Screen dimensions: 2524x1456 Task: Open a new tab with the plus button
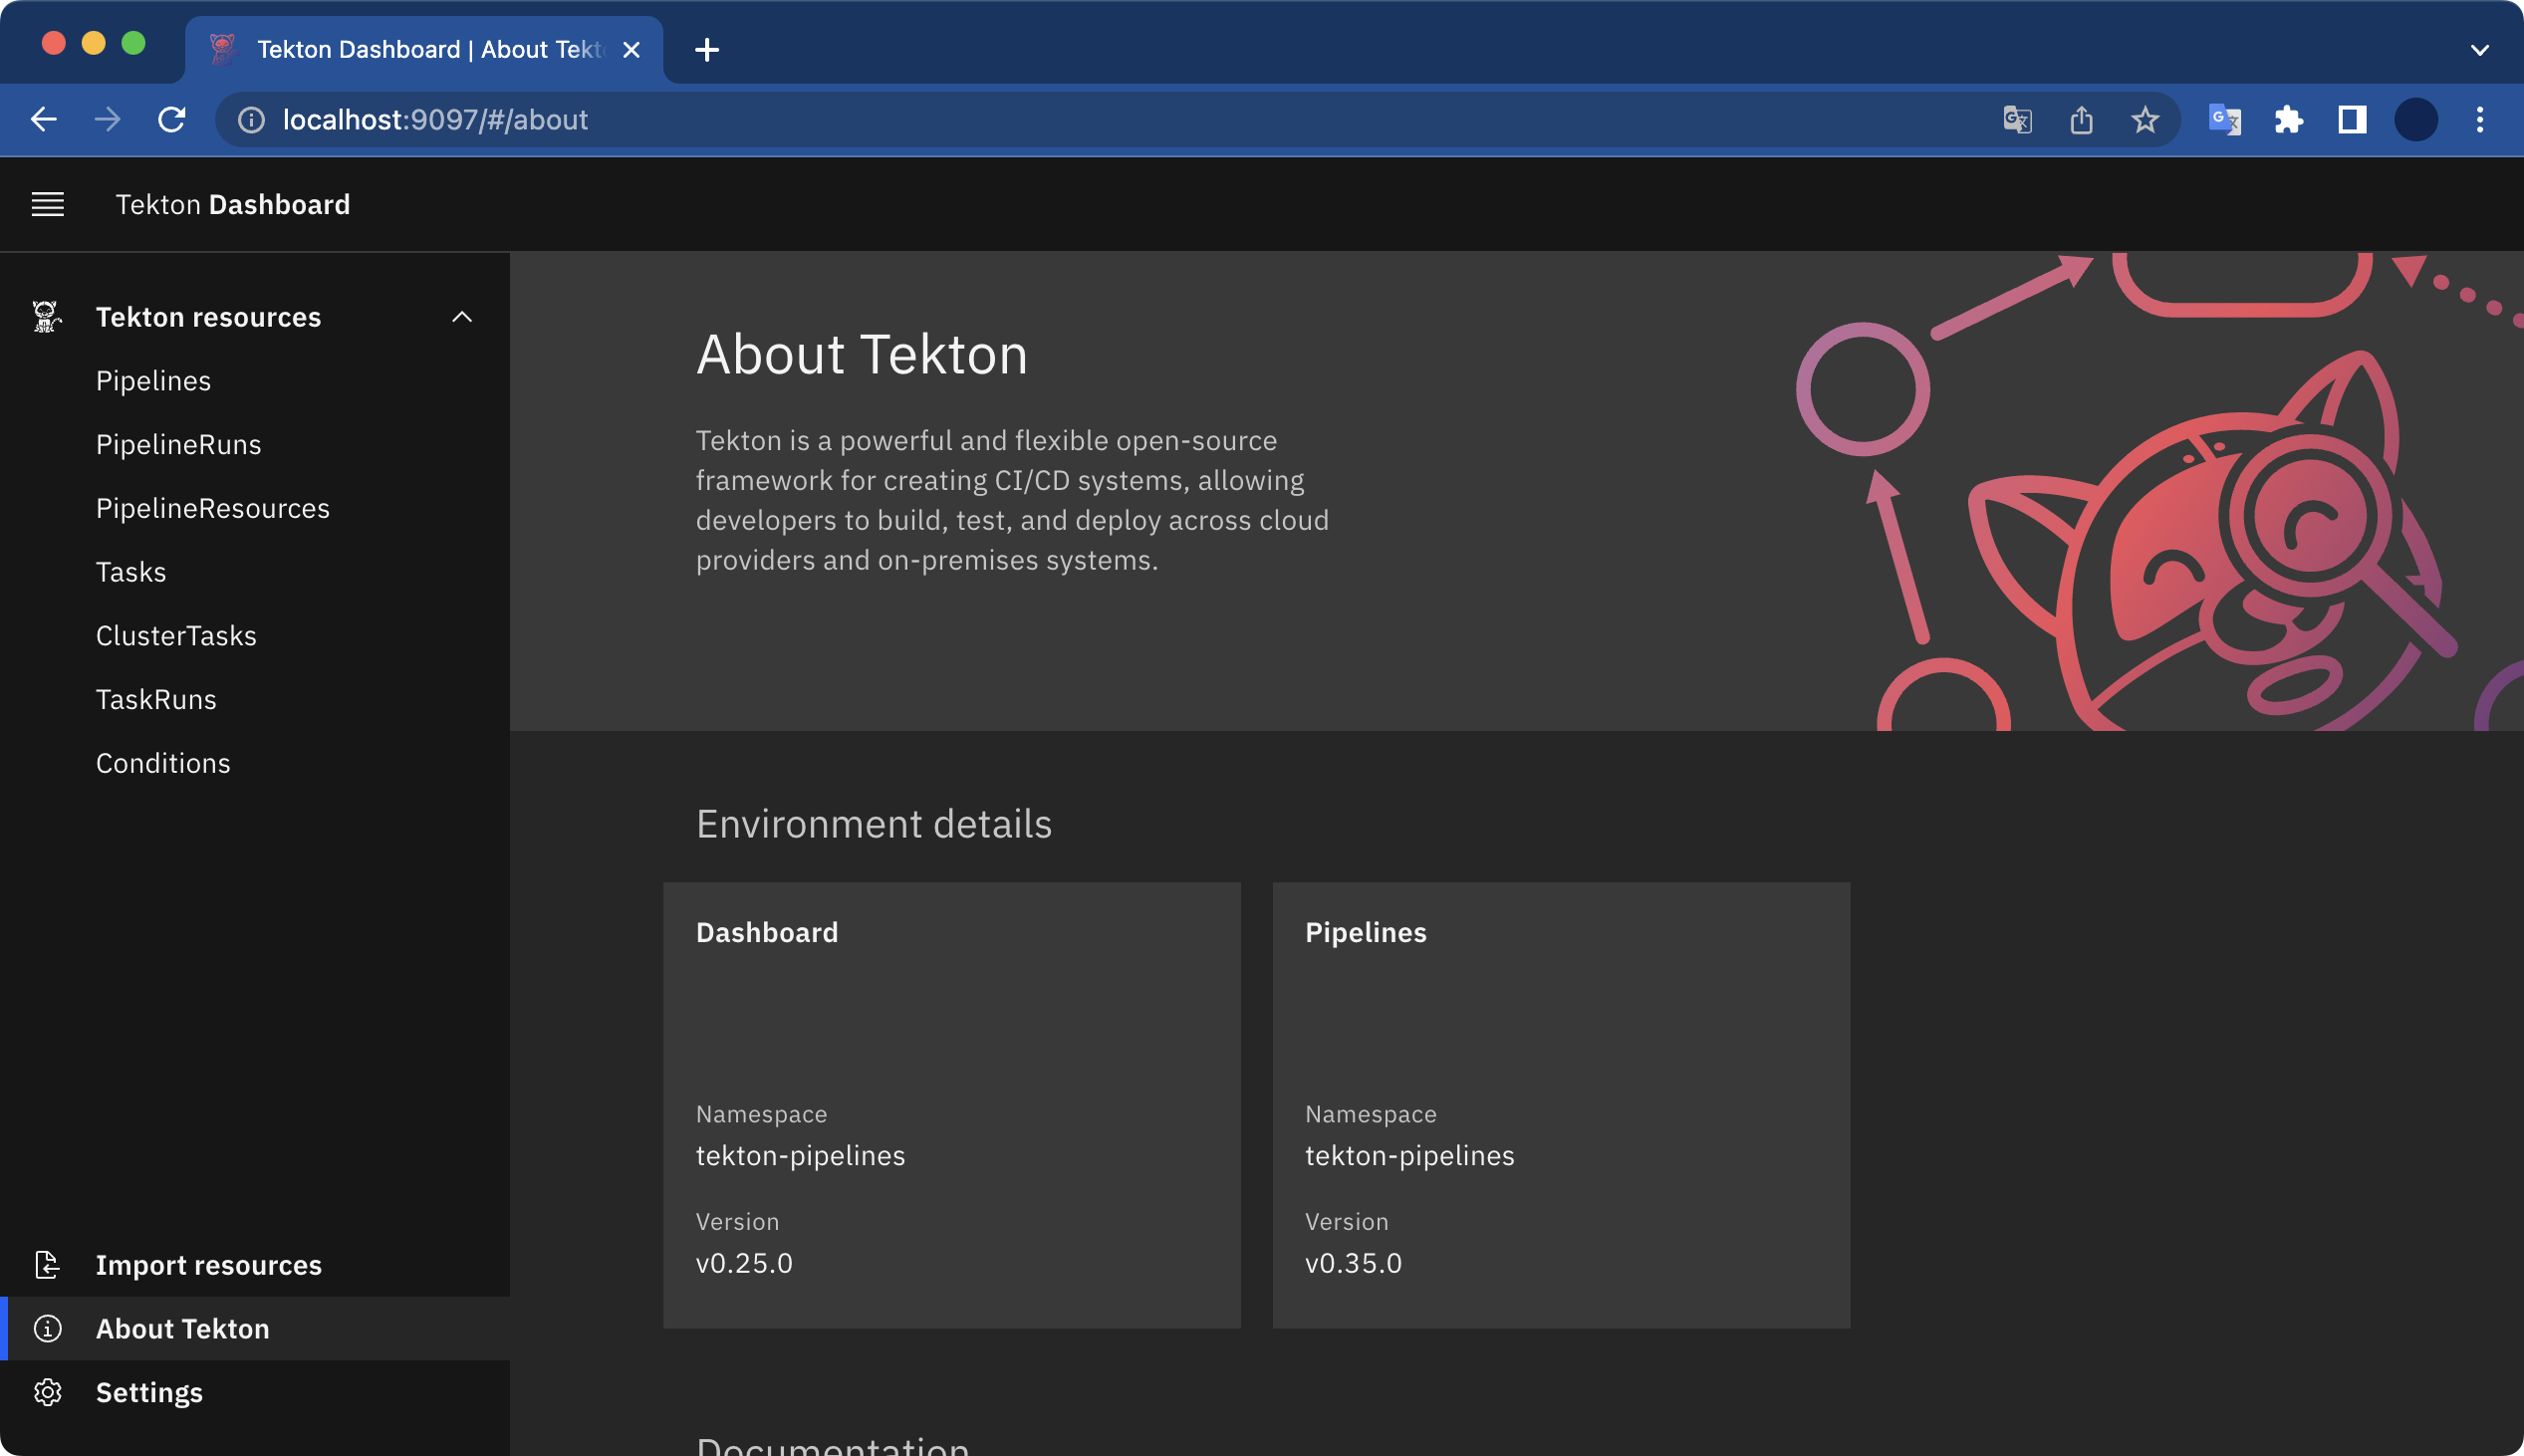(x=707, y=49)
